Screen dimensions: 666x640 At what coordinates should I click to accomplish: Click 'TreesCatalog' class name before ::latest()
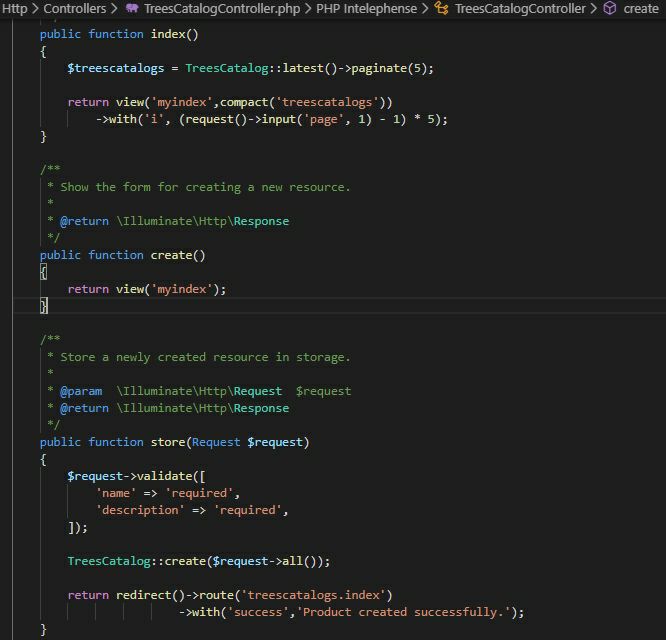pos(227,68)
